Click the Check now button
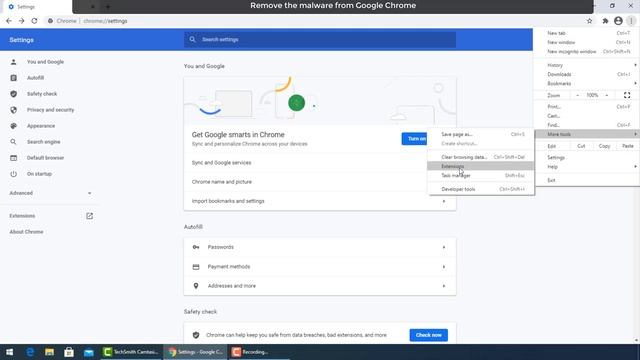 pos(429,335)
